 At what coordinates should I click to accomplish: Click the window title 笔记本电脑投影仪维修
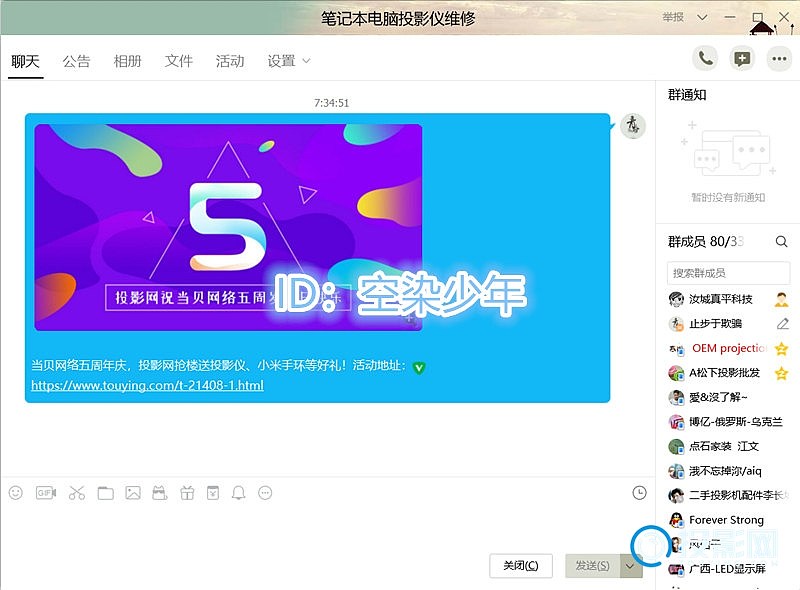(398, 18)
